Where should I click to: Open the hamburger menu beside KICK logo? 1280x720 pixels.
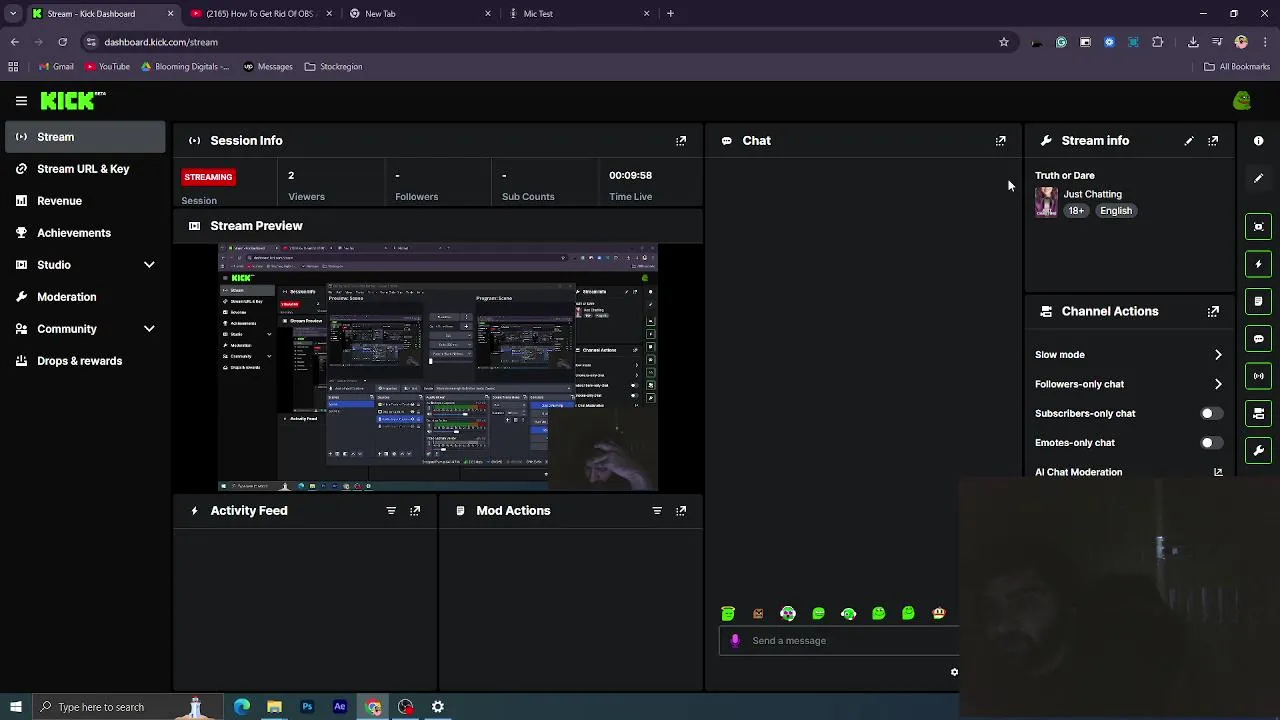(x=21, y=101)
